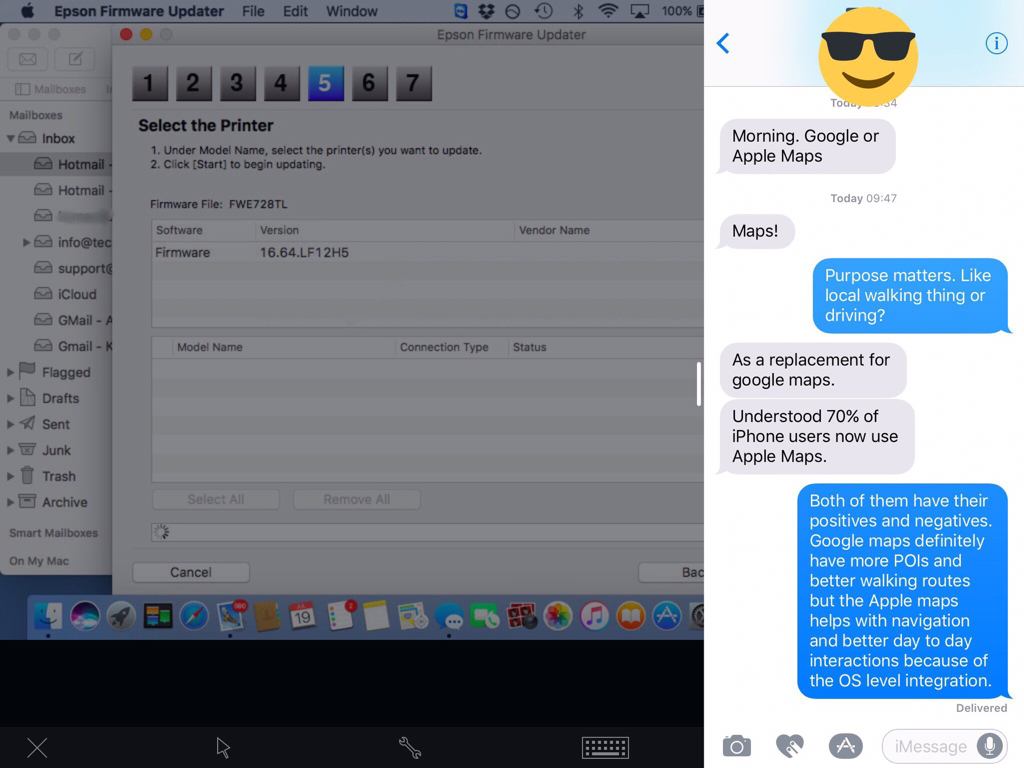Image resolution: width=1024 pixels, height=768 pixels.
Task: Open Notes in the dock
Action: pyautogui.click(x=376, y=615)
